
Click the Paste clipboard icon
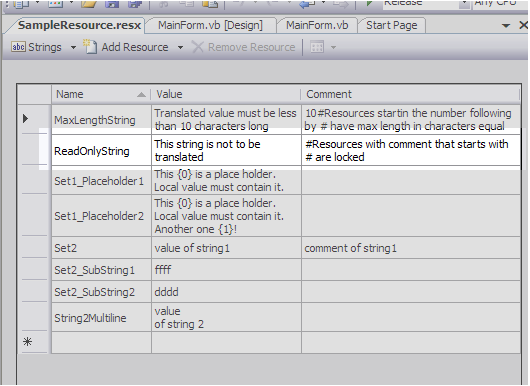(x=210, y=3)
